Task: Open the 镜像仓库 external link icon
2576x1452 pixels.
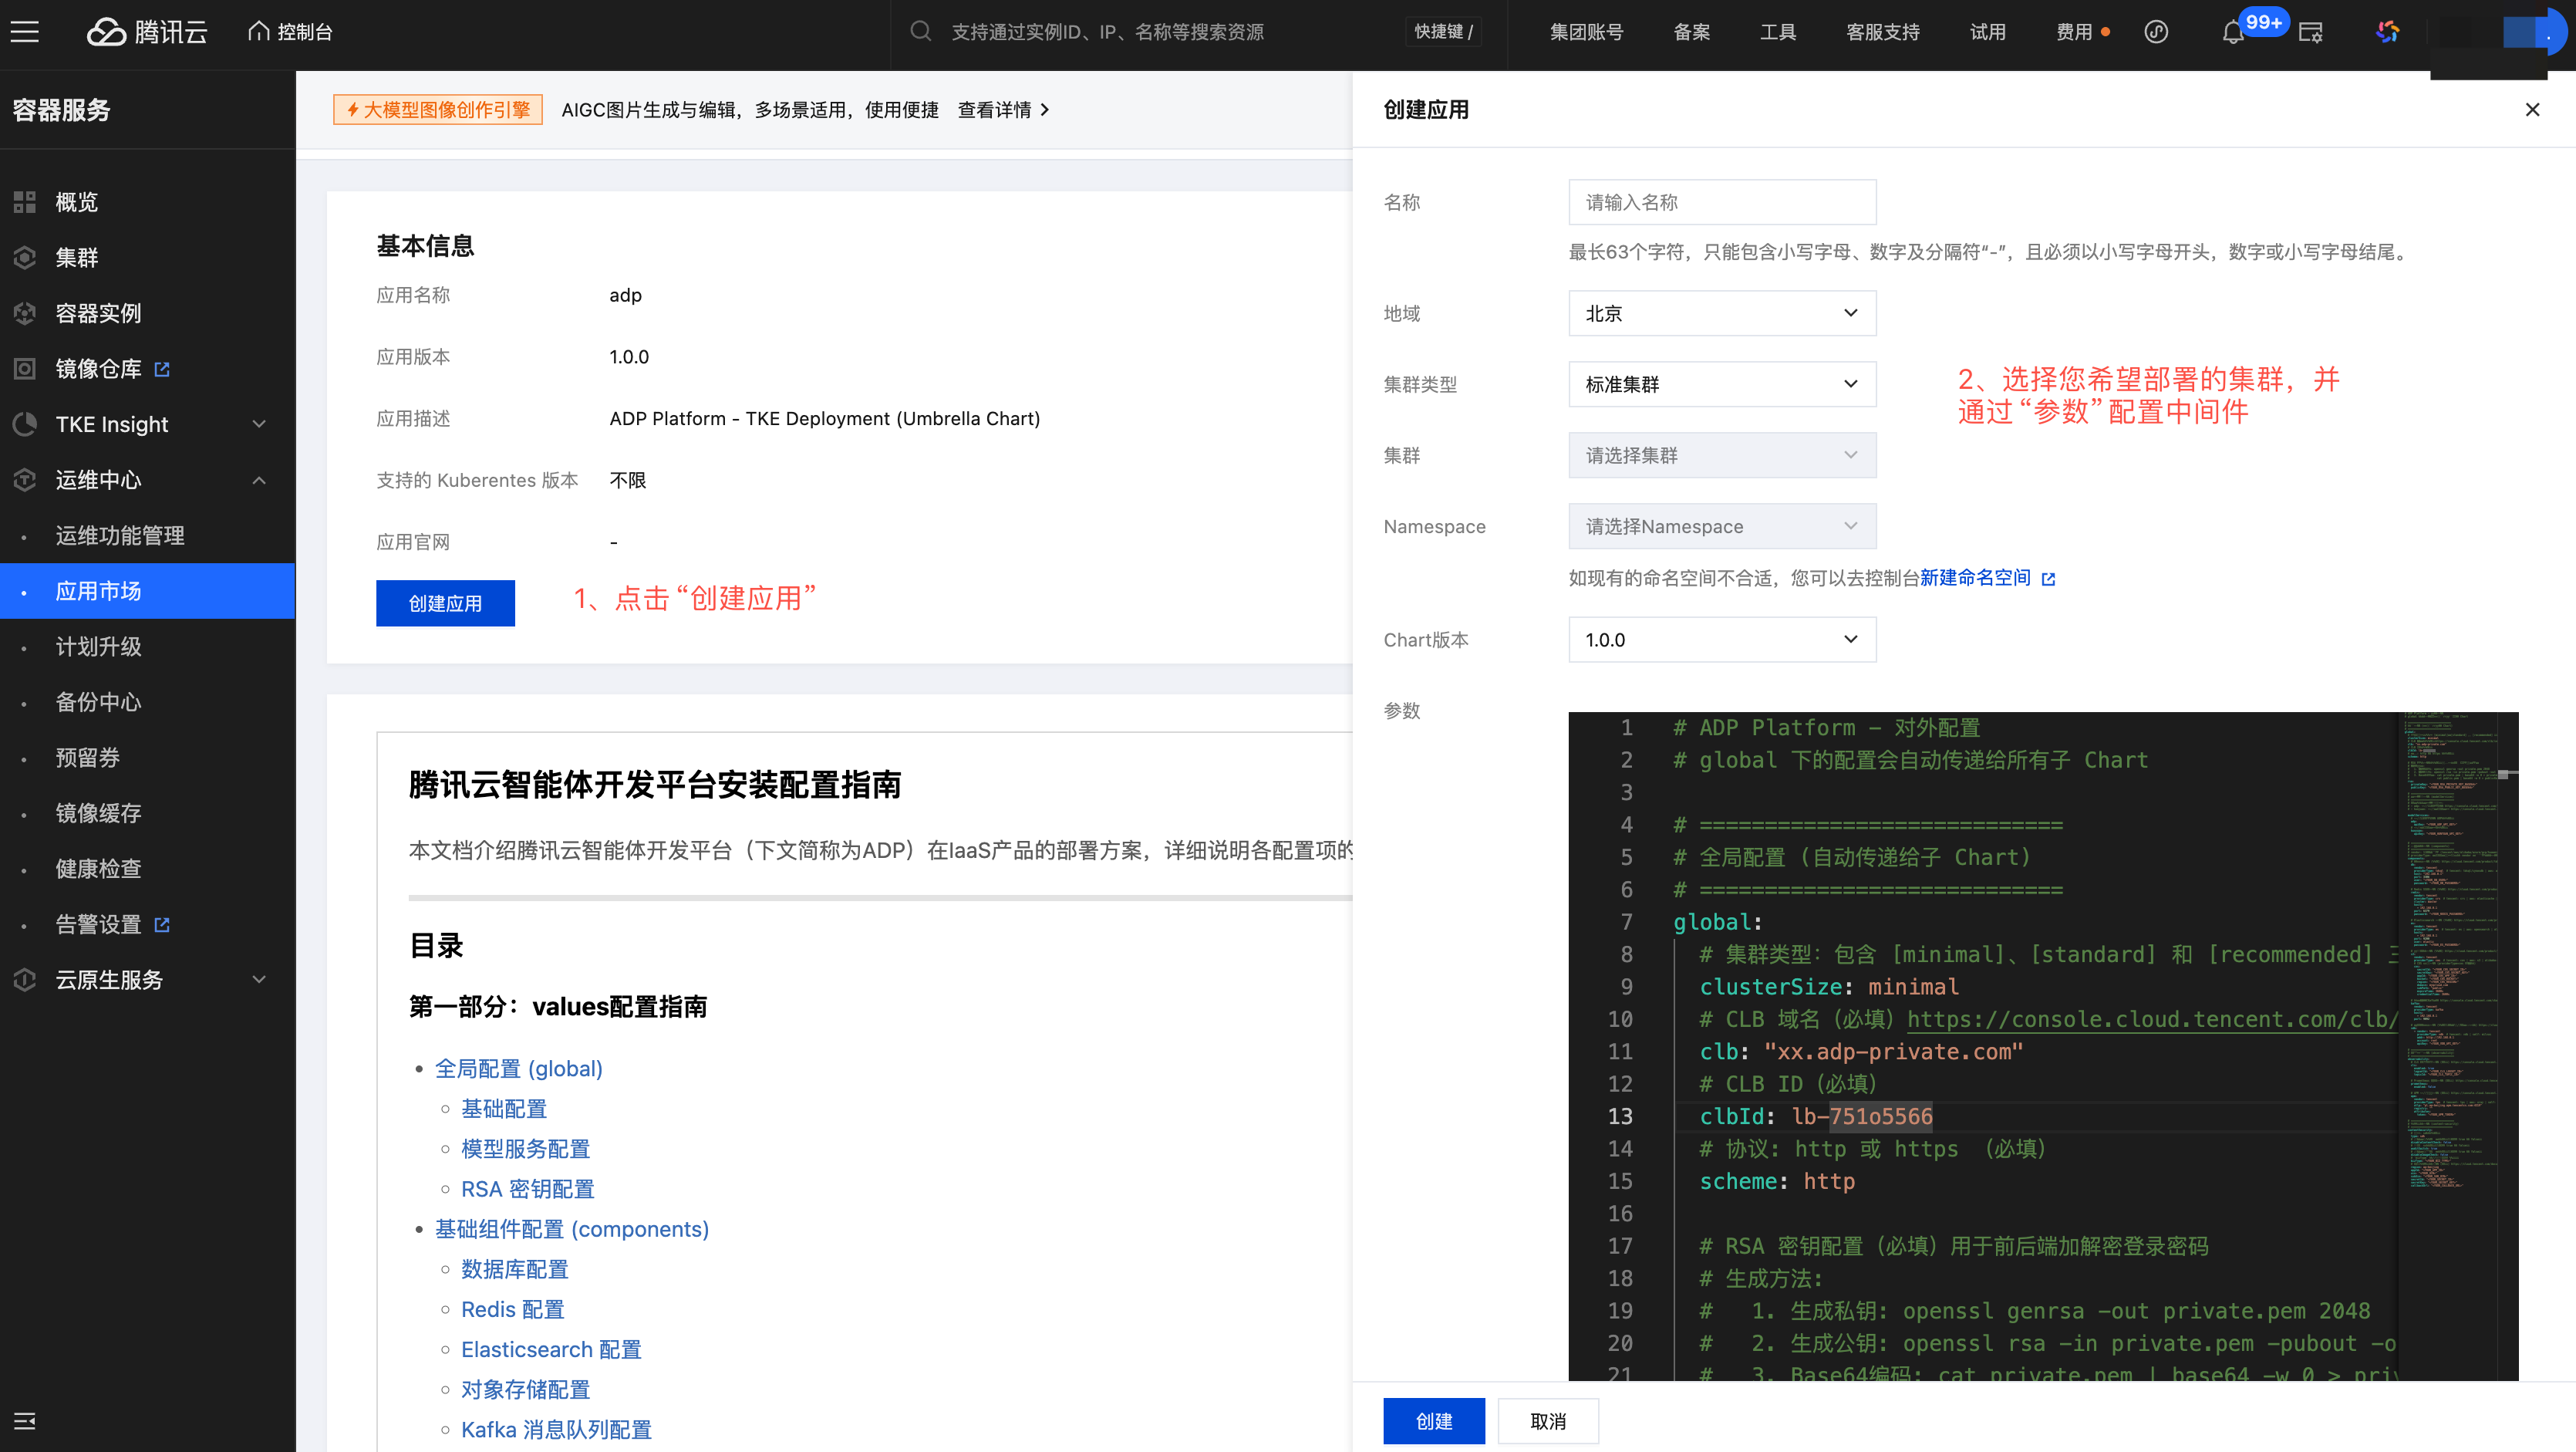Action: (162, 369)
